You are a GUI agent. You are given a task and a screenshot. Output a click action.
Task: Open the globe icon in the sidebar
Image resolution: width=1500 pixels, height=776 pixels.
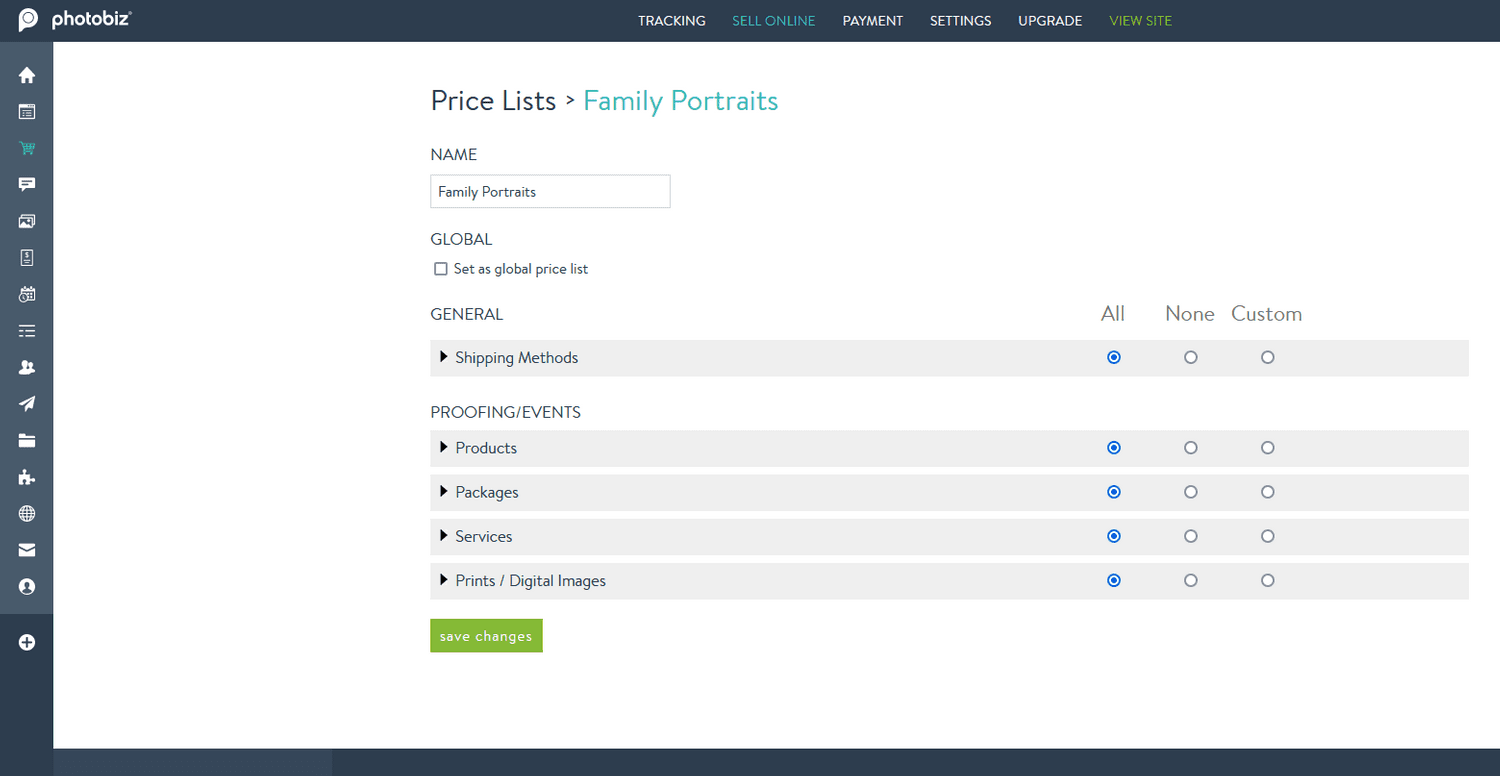coord(27,513)
